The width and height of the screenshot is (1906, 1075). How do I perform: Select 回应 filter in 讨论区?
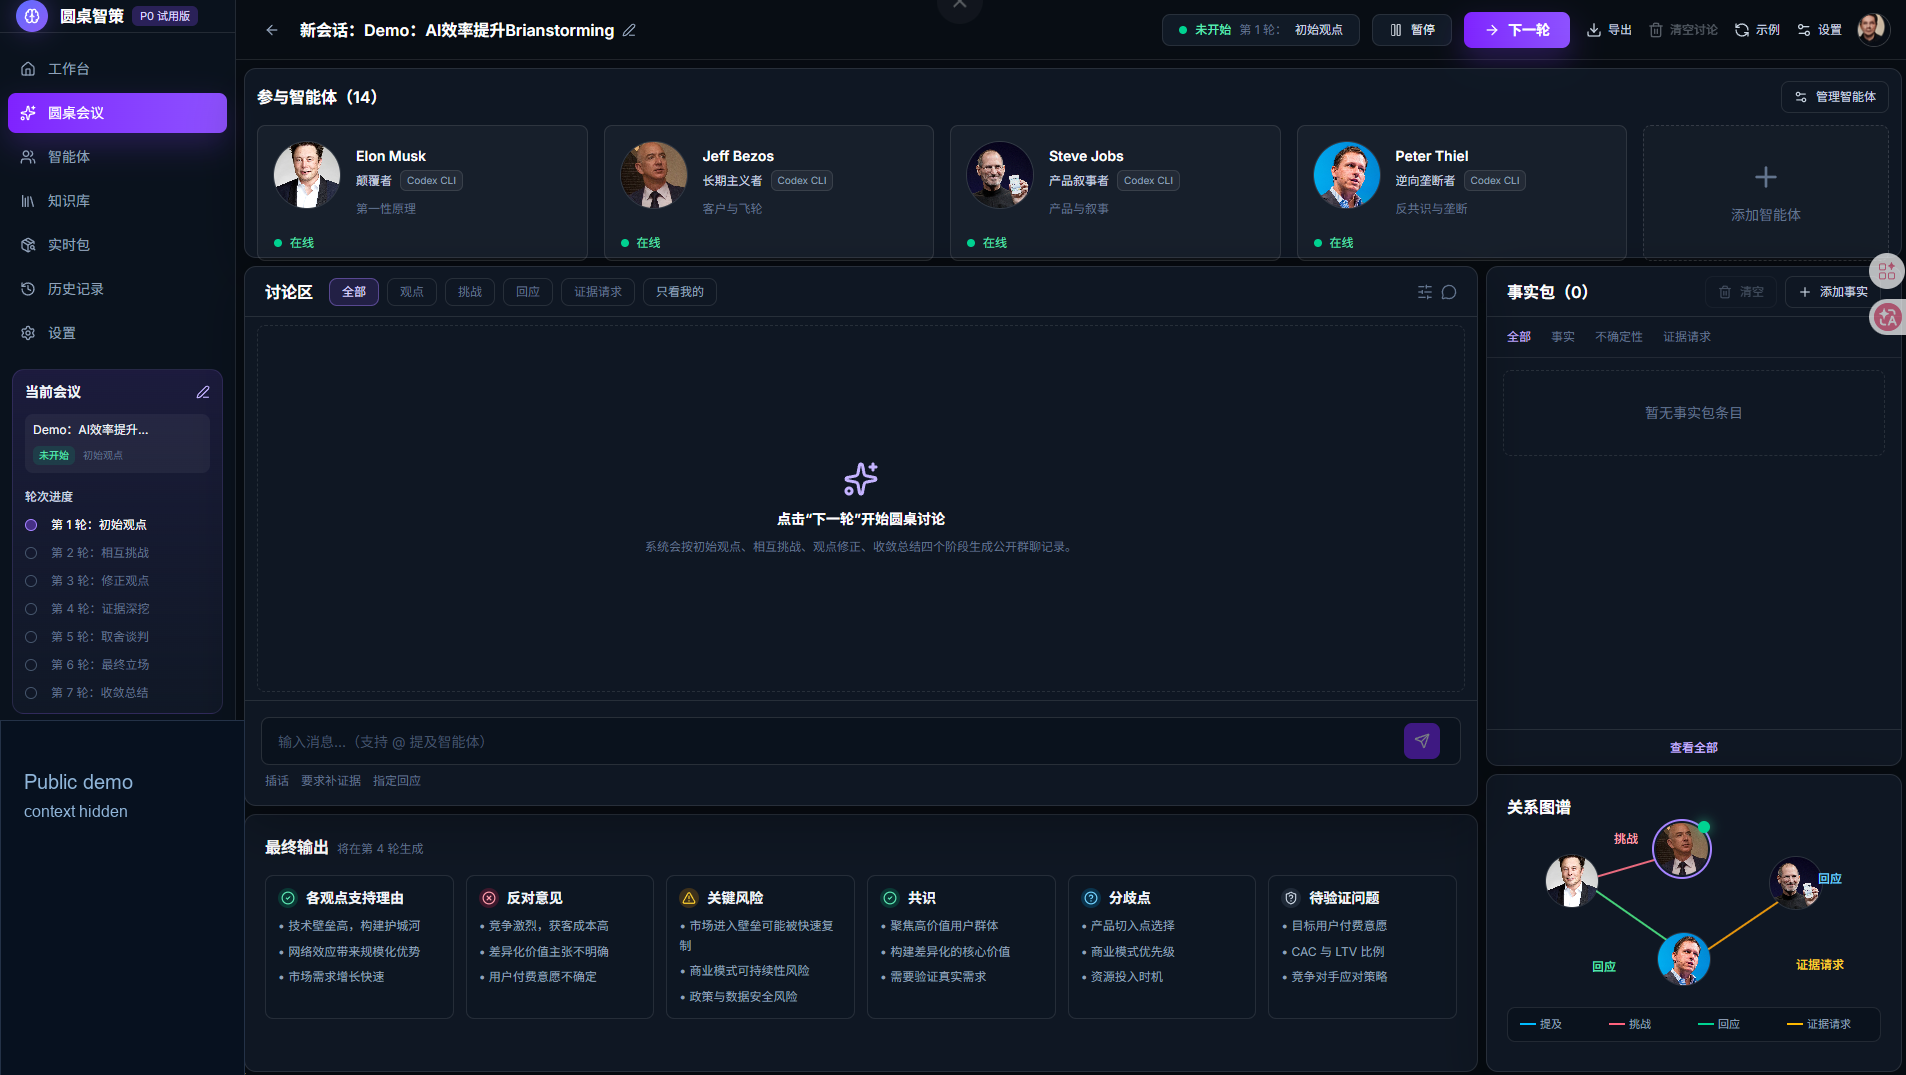tap(528, 292)
